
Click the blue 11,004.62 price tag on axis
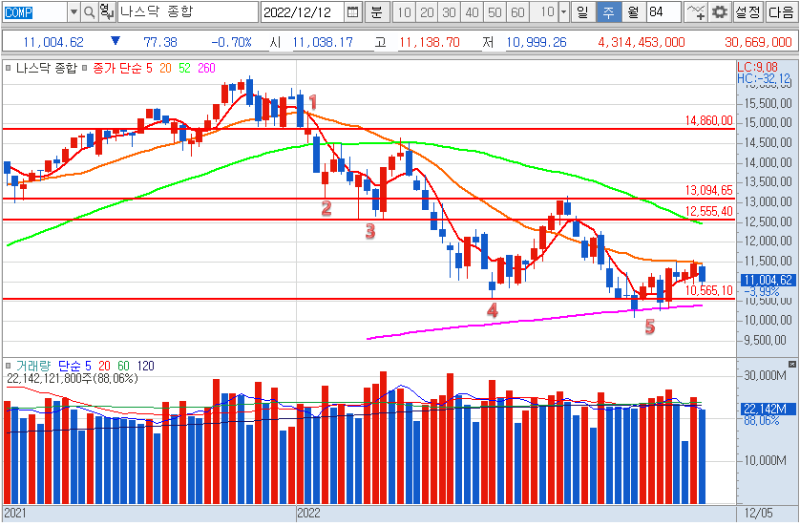tap(768, 280)
